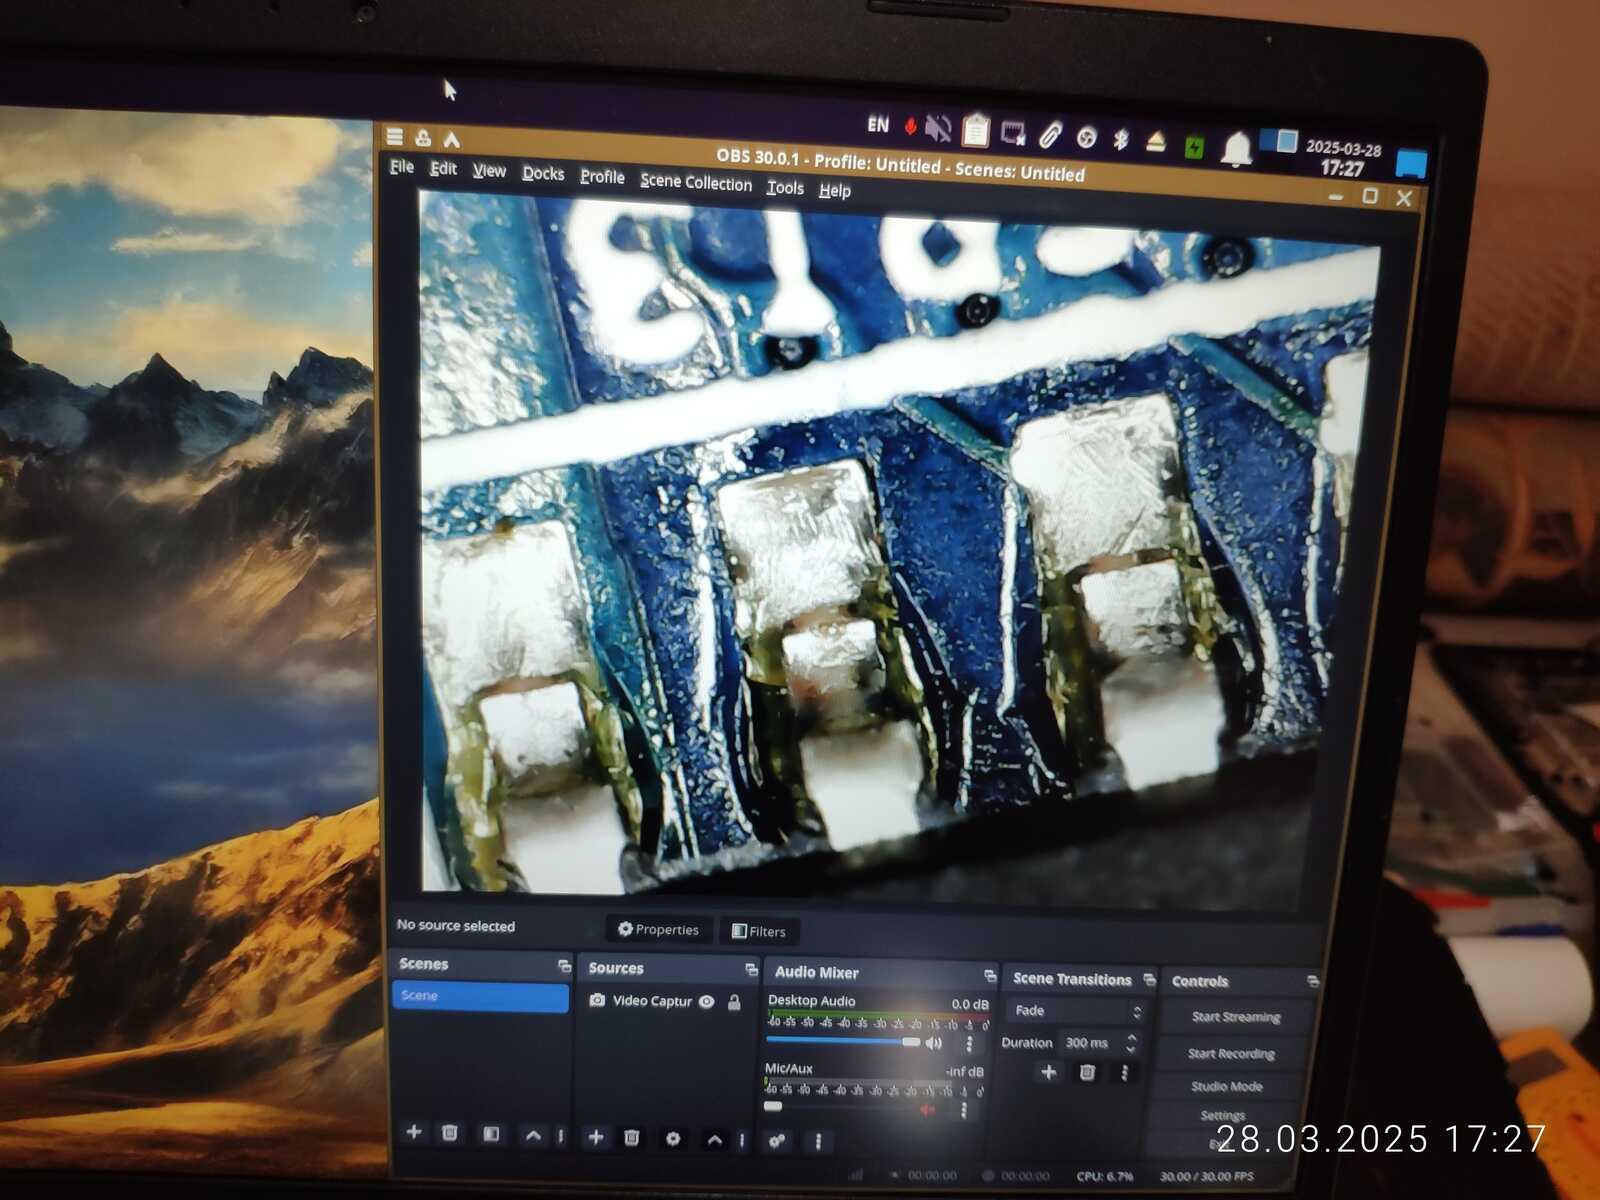Open Sources toolbar overflow menu
Screen dimensions: 1600x1200
pyautogui.click(x=741, y=1140)
